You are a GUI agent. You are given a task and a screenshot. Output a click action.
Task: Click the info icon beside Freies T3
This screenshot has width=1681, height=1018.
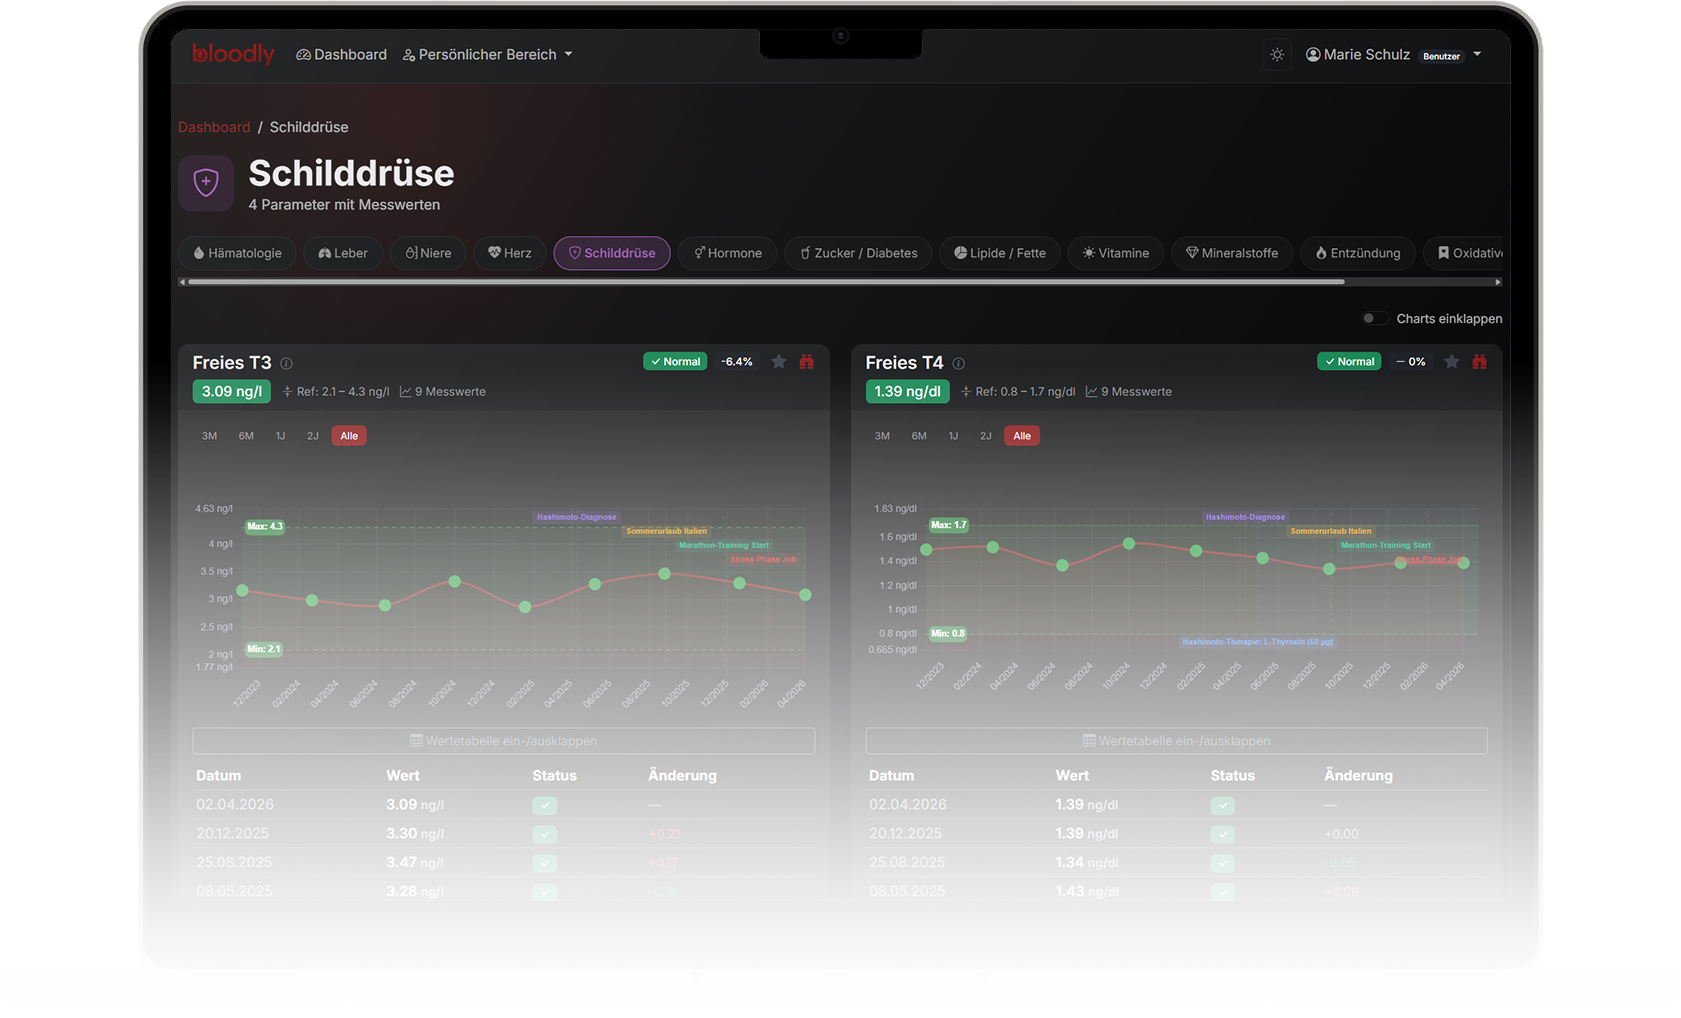[x=286, y=364]
